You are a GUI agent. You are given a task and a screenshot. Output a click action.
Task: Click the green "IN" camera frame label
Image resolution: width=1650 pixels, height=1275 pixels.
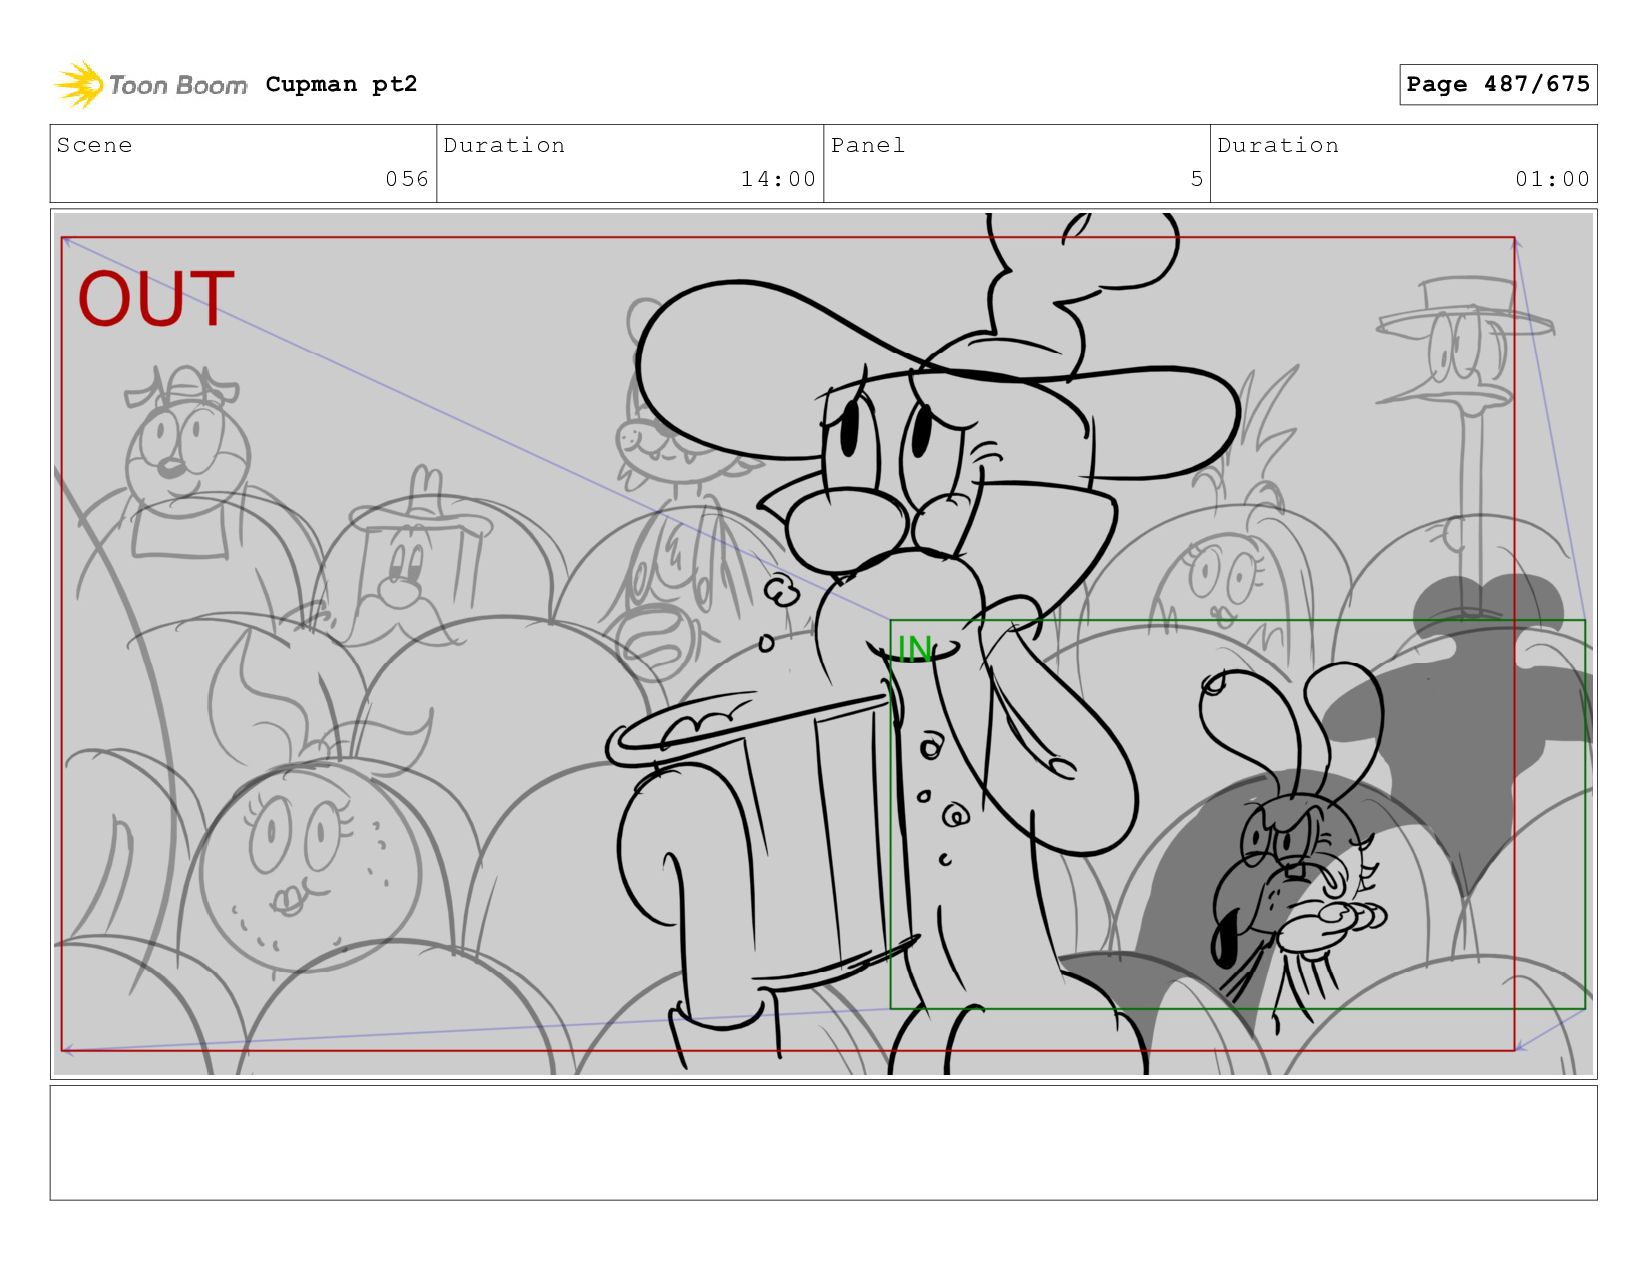coord(914,650)
